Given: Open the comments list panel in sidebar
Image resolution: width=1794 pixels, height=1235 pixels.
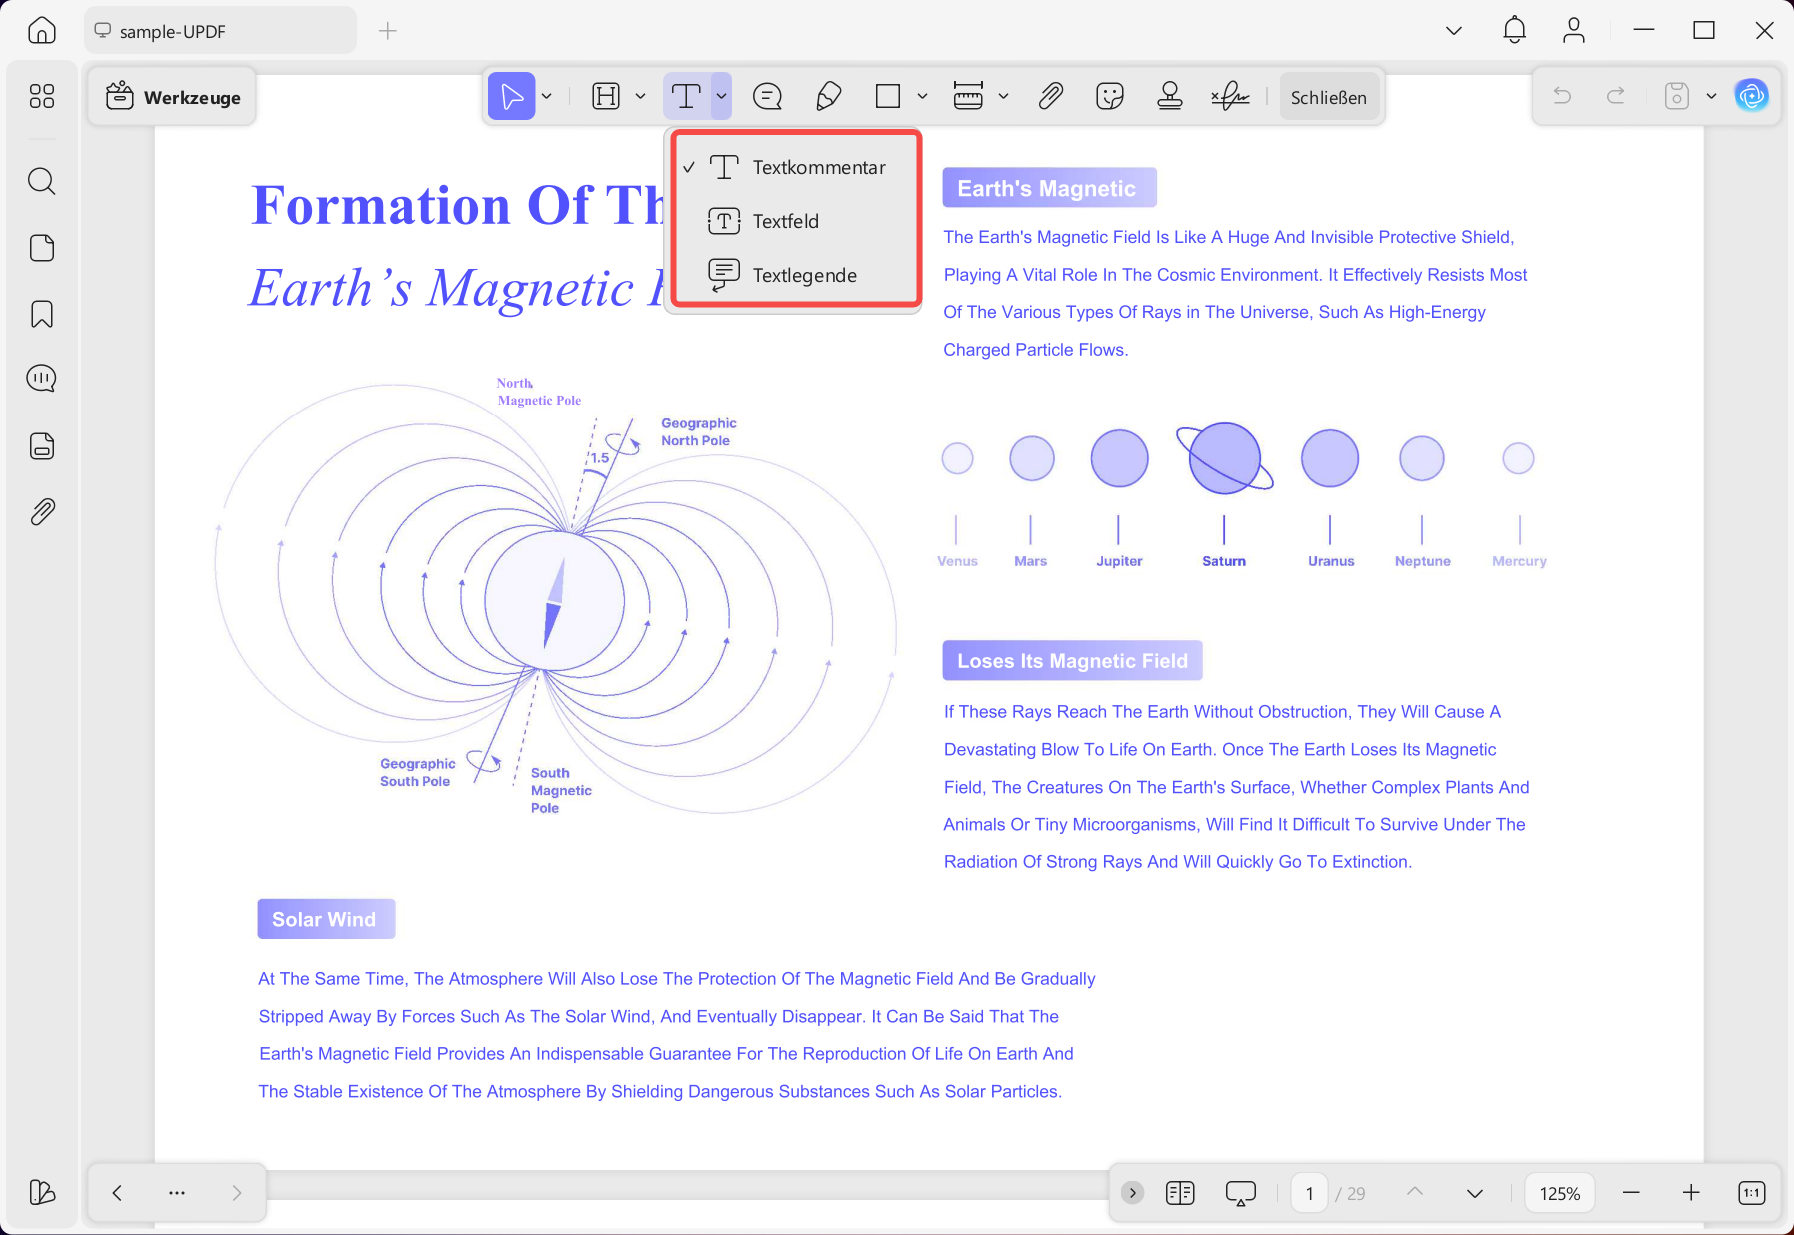Looking at the screenshot, I should tap(42, 379).
